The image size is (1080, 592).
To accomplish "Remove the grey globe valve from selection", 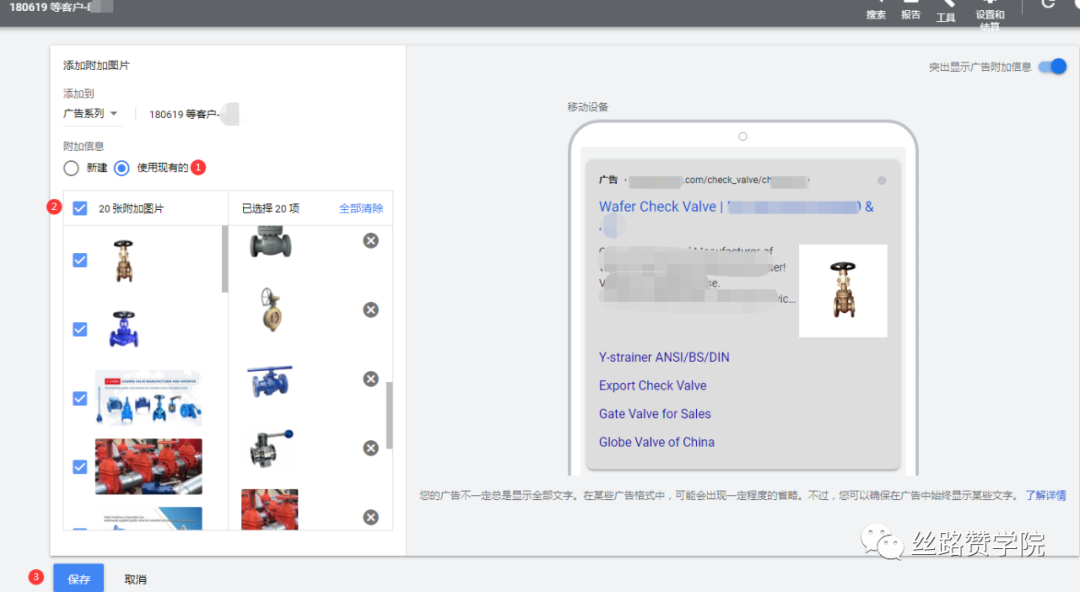I will coord(371,241).
